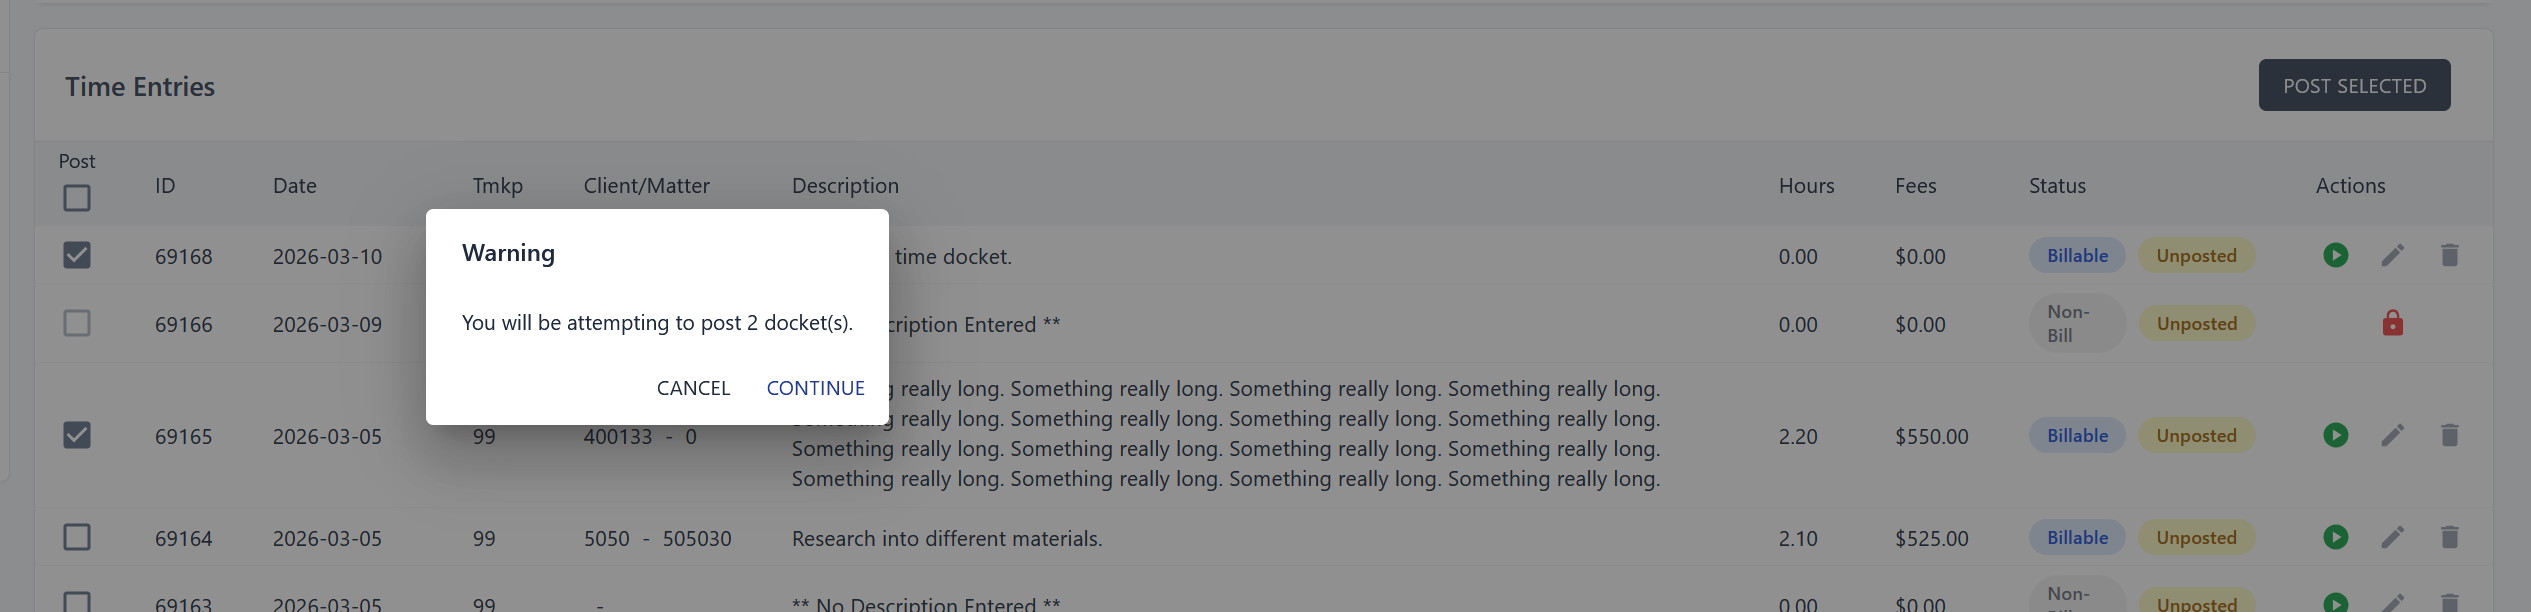This screenshot has width=2531, height=612.
Task: Click the Billable status badge for entry 69164
Action: coord(2077,538)
